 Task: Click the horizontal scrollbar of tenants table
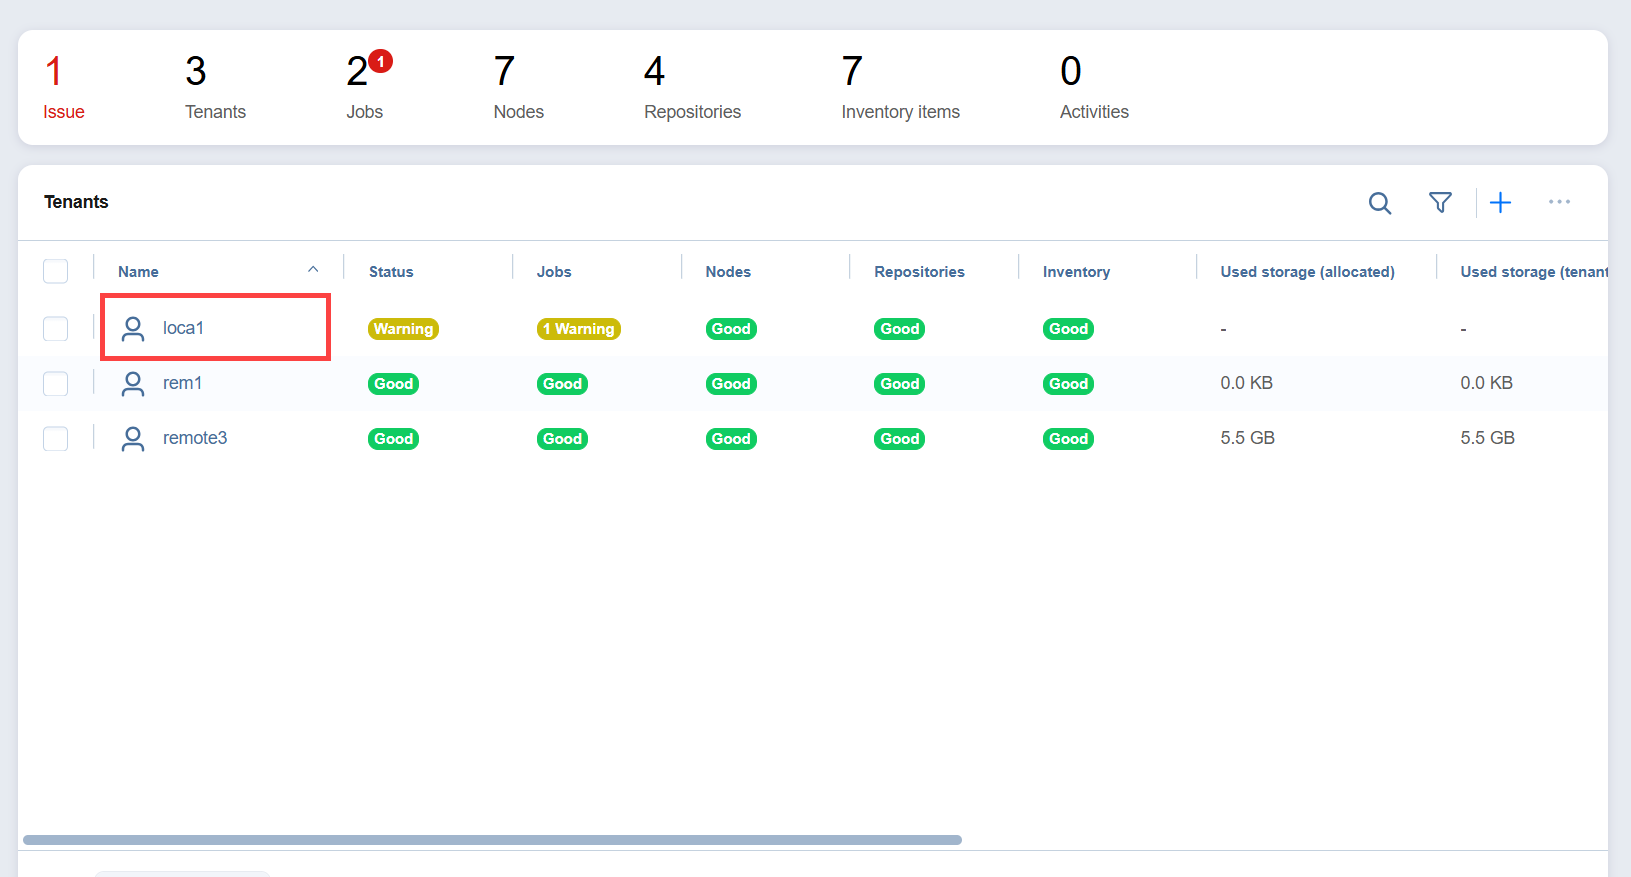pos(492,840)
